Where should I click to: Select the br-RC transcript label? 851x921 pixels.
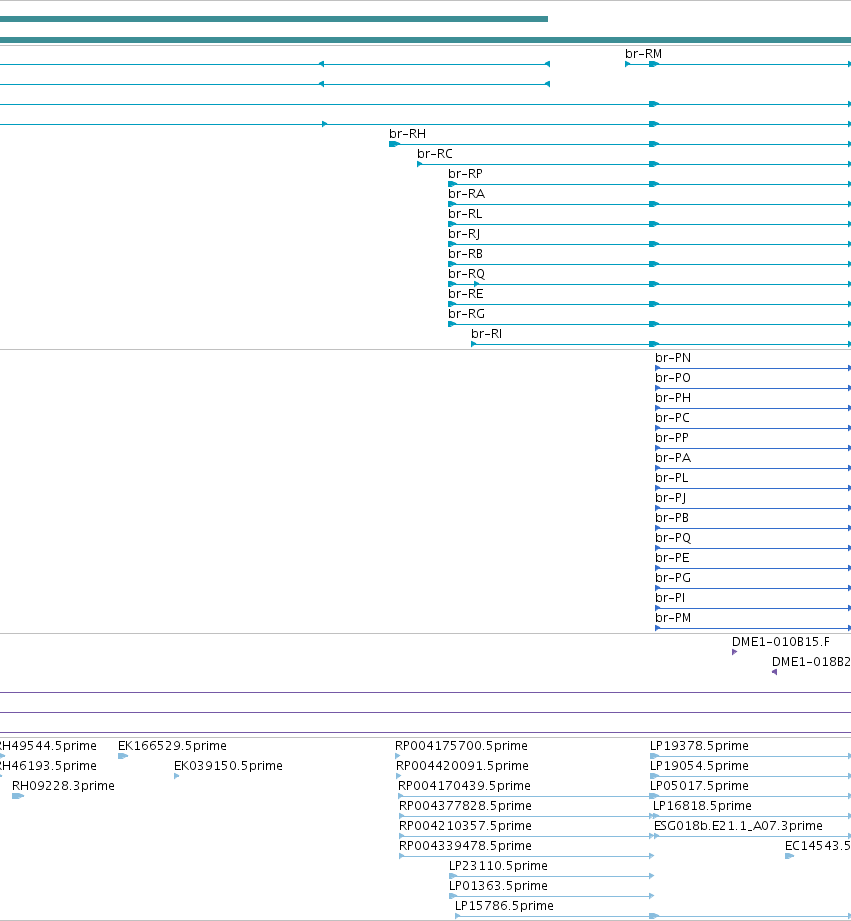435,154
